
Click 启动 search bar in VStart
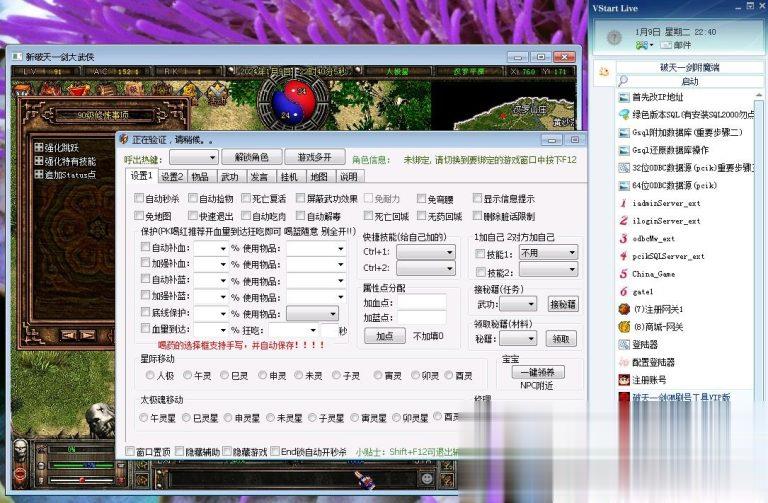pos(689,81)
